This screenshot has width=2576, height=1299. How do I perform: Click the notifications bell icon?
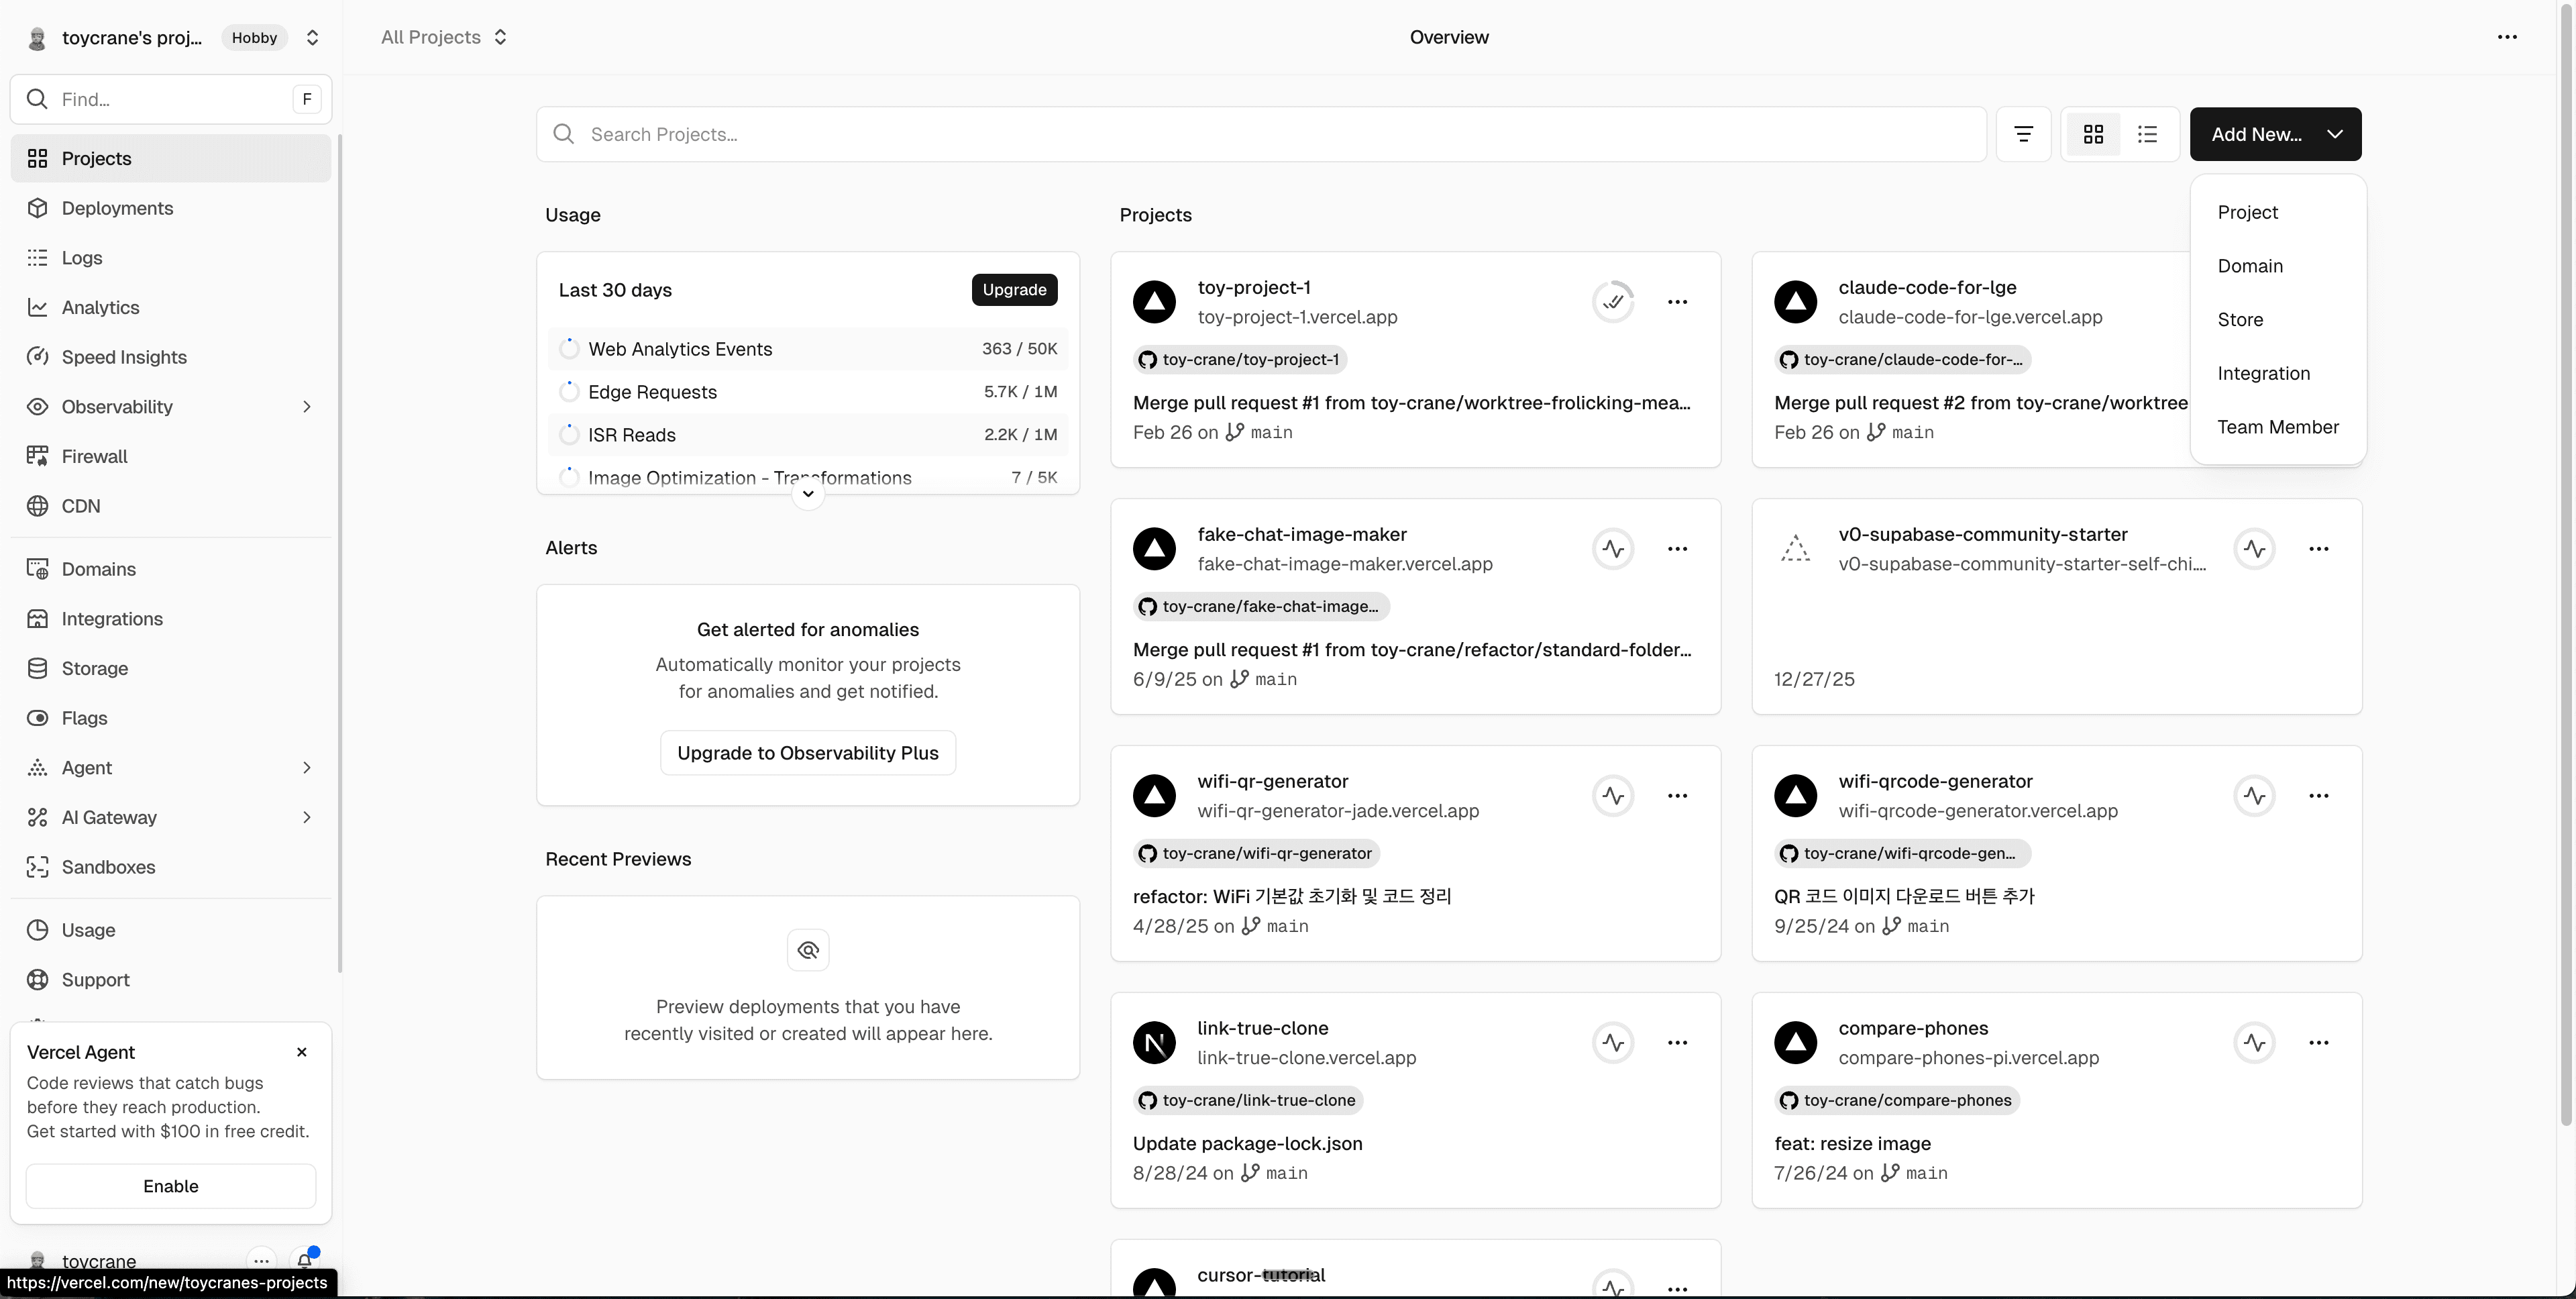304,1260
